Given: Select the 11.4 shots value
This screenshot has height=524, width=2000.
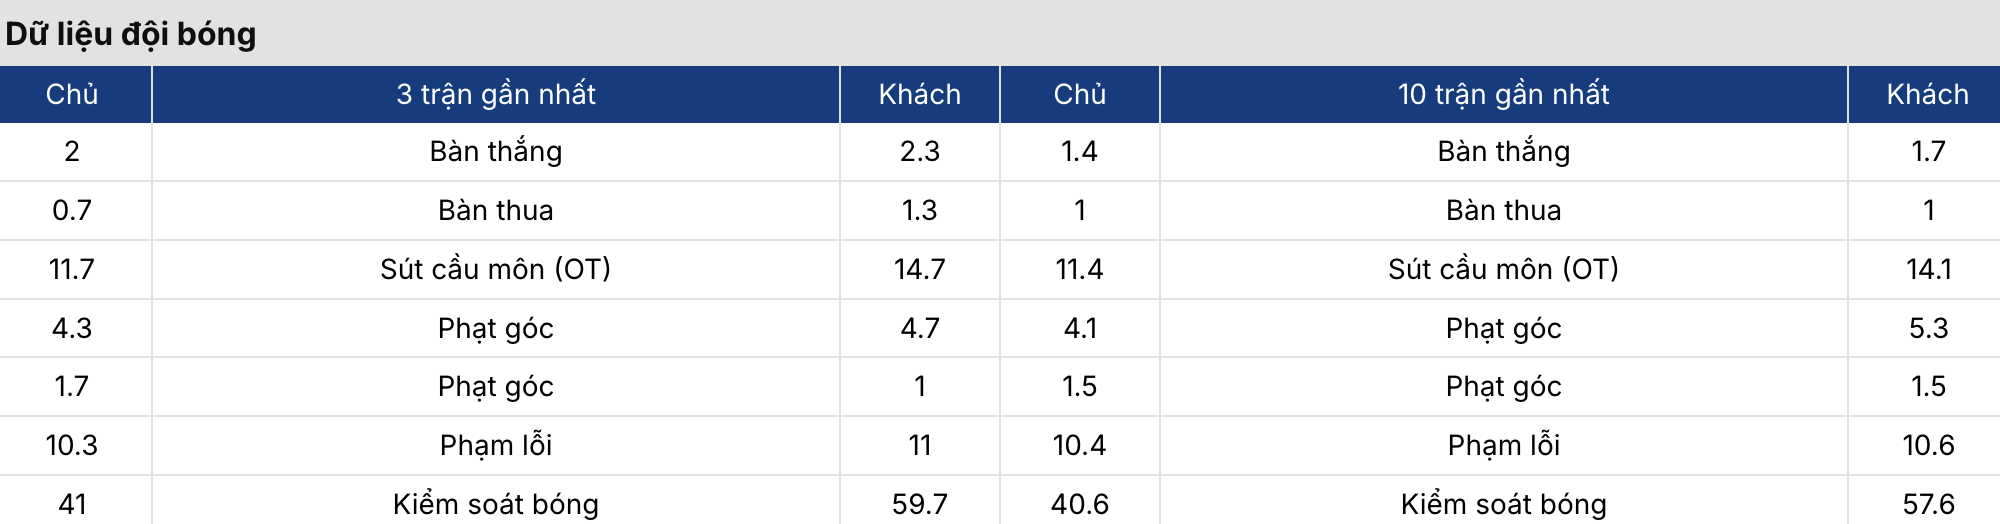Looking at the screenshot, I should [x=1079, y=269].
